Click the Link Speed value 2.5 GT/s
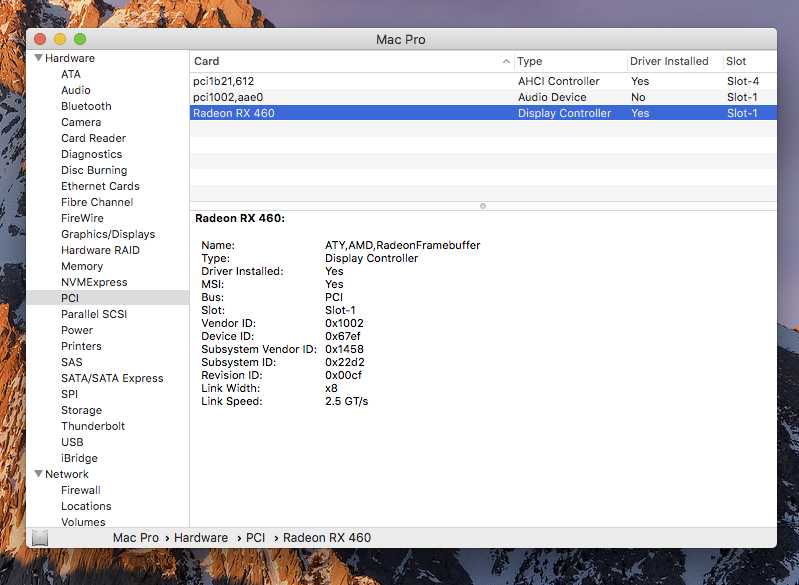This screenshot has height=585, width=799. click(x=347, y=401)
